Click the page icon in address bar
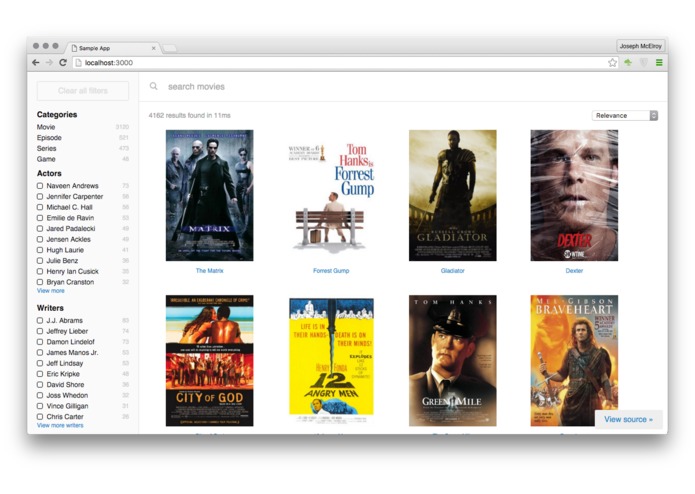Screen dimensions: 695x494 [78, 62]
